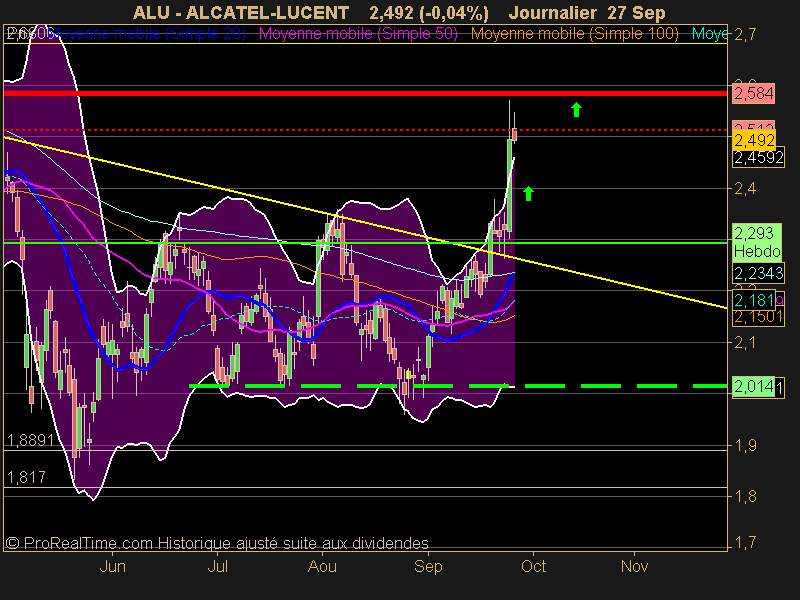Screen dimensions: 800x600
Task: Click the Nov month label
Action: point(634,567)
